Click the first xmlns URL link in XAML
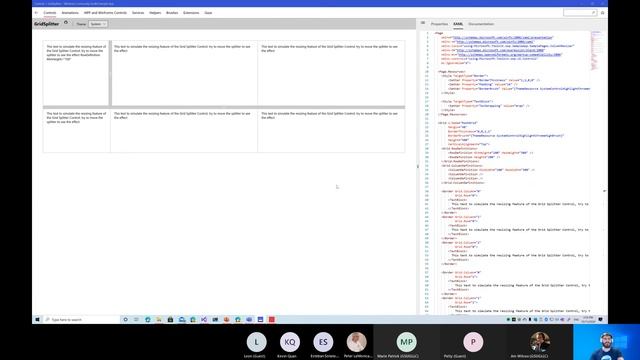Screen dimensions: 640x360 503,38
